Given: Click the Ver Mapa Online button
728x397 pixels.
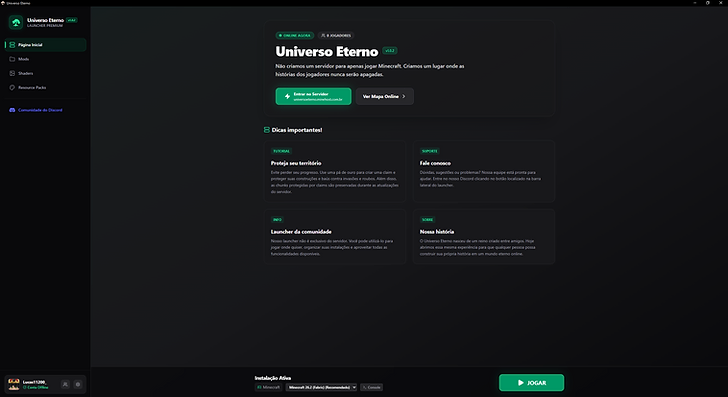Looking at the screenshot, I should tap(384, 96).
